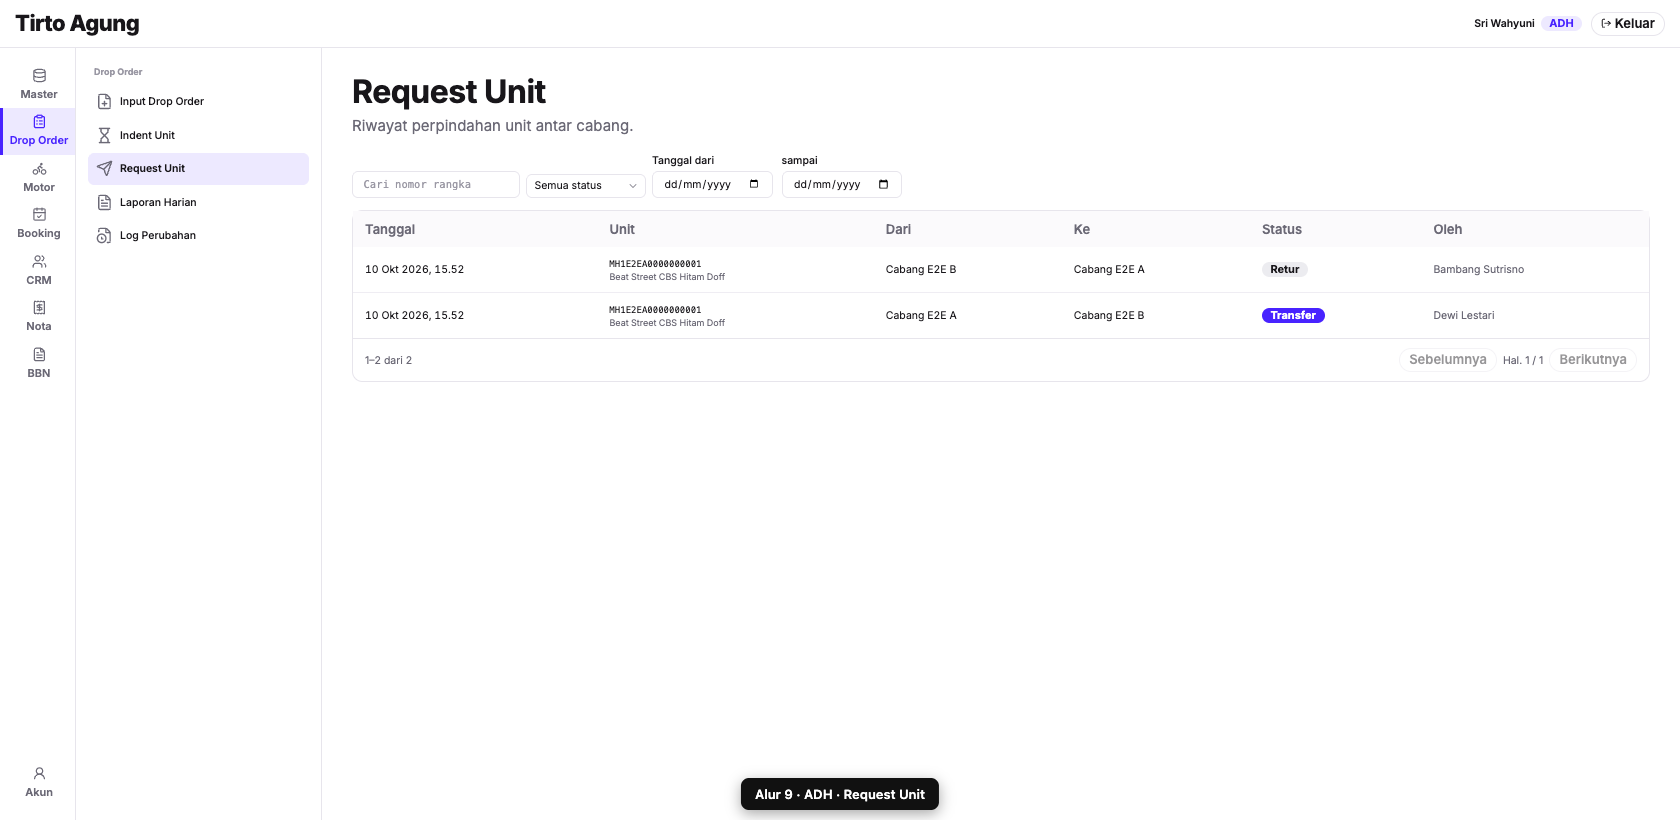
Task: Click the name Dewi Lestari
Action: point(1463,315)
